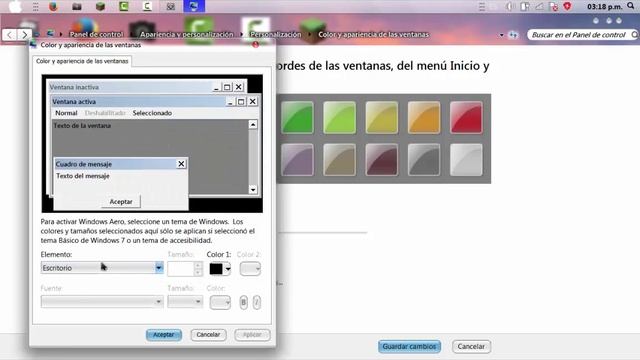Choose the white frost color swatch
Viewport: 640px width, 360px height.
[466, 160]
